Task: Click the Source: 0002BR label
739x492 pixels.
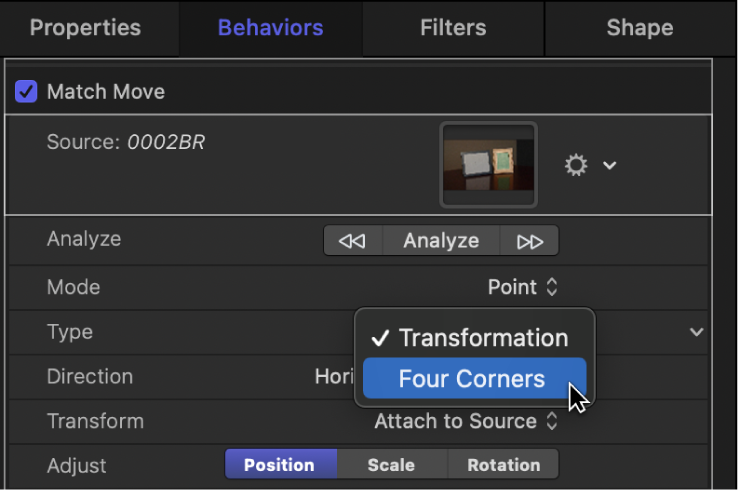Action: 125,143
